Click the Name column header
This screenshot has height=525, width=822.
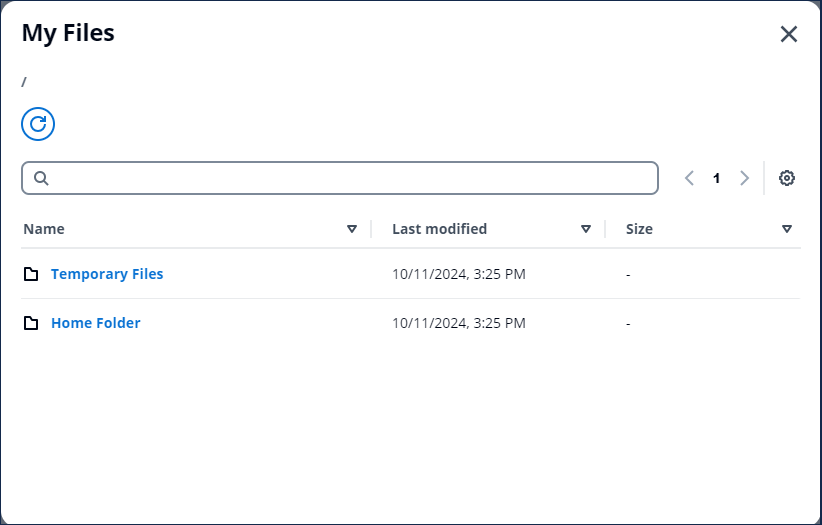pyautogui.click(x=44, y=229)
